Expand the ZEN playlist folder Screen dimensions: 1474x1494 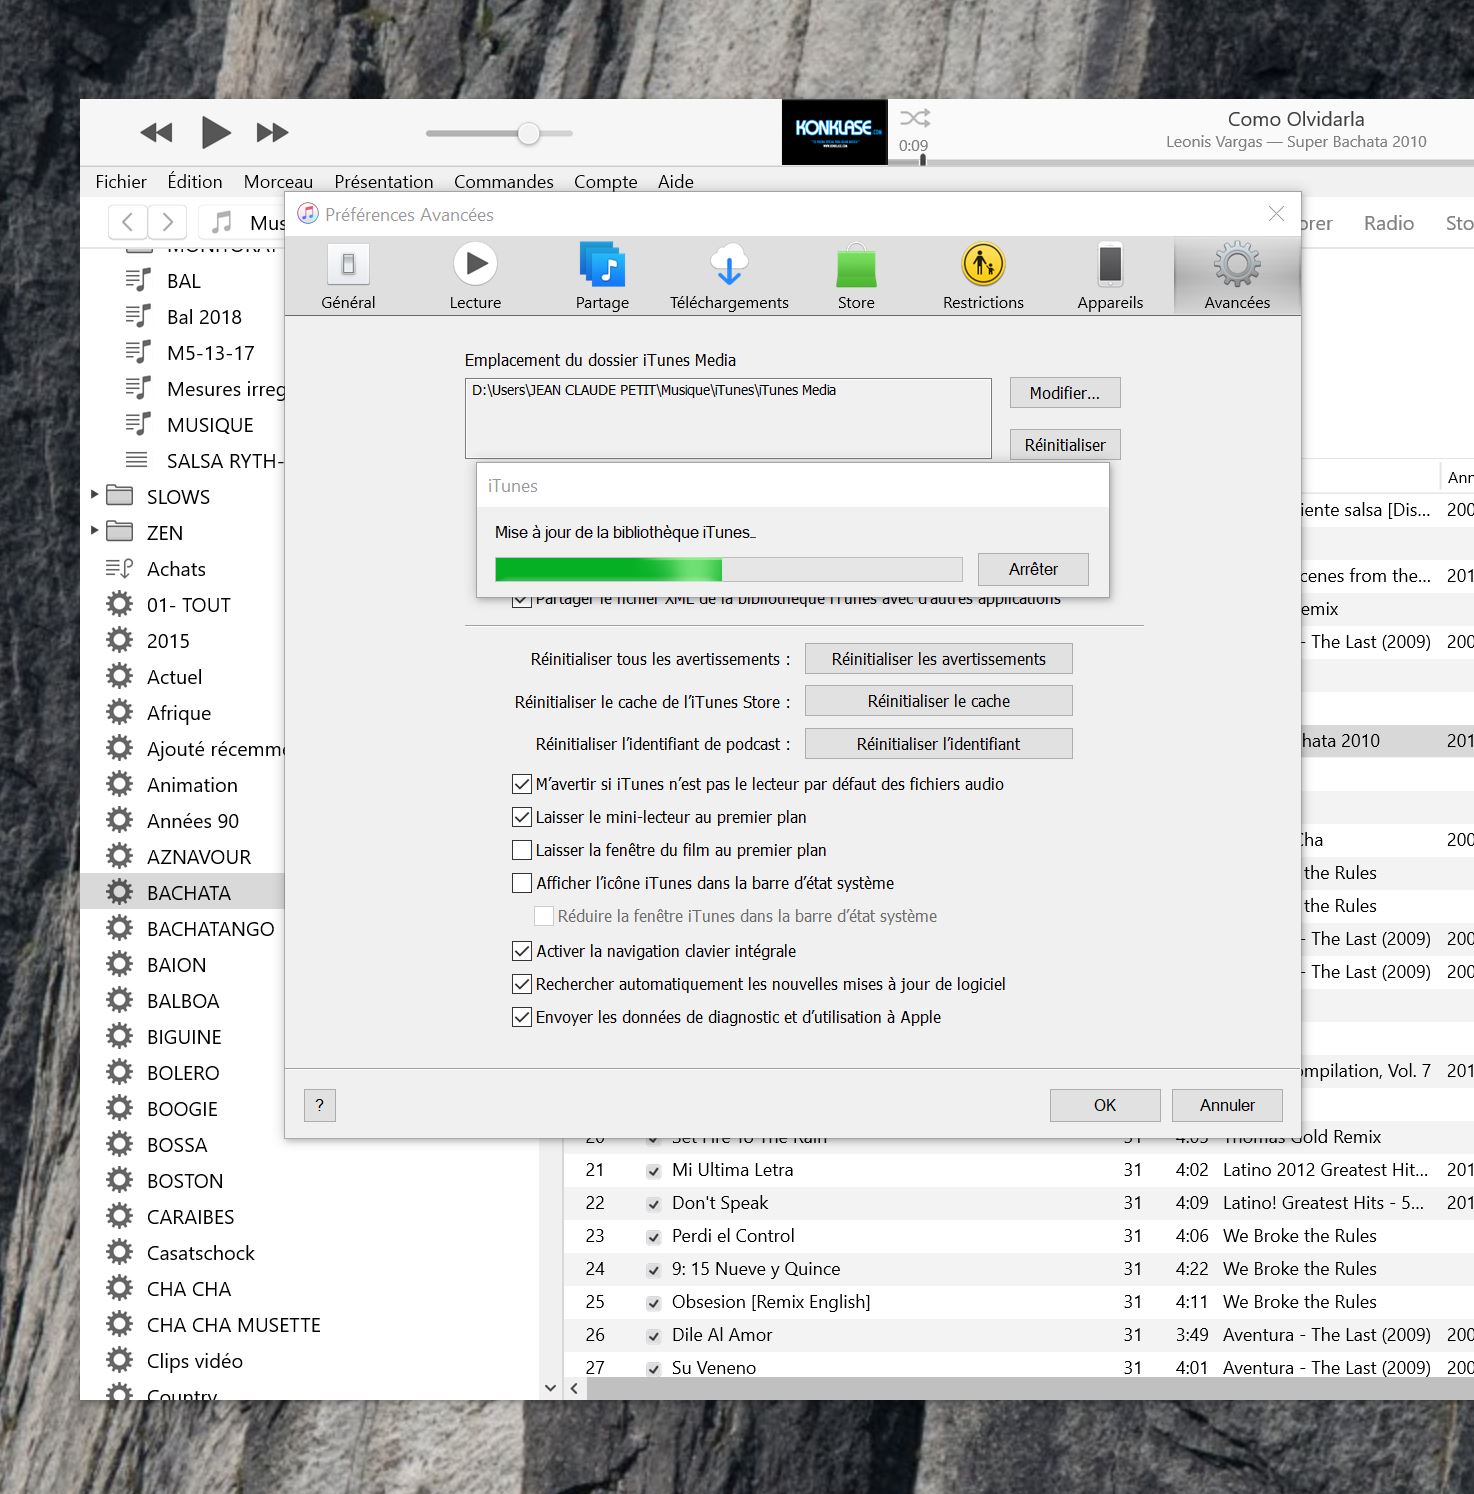pyautogui.click(x=95, y=531)
